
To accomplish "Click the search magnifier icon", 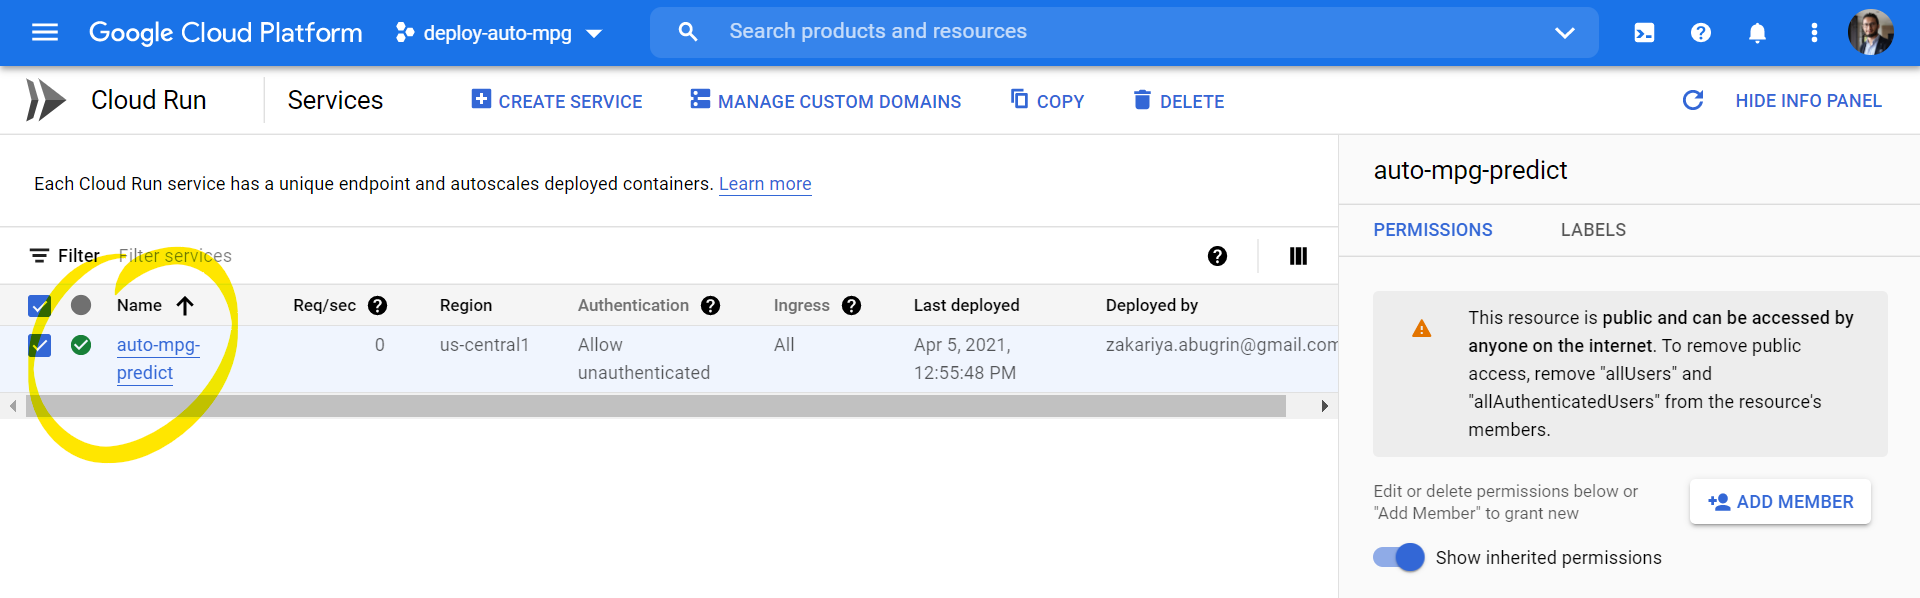I will 688,32.
